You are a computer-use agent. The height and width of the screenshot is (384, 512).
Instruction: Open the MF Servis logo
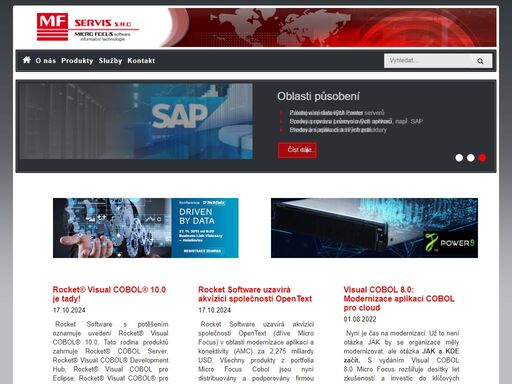(88, 27)
